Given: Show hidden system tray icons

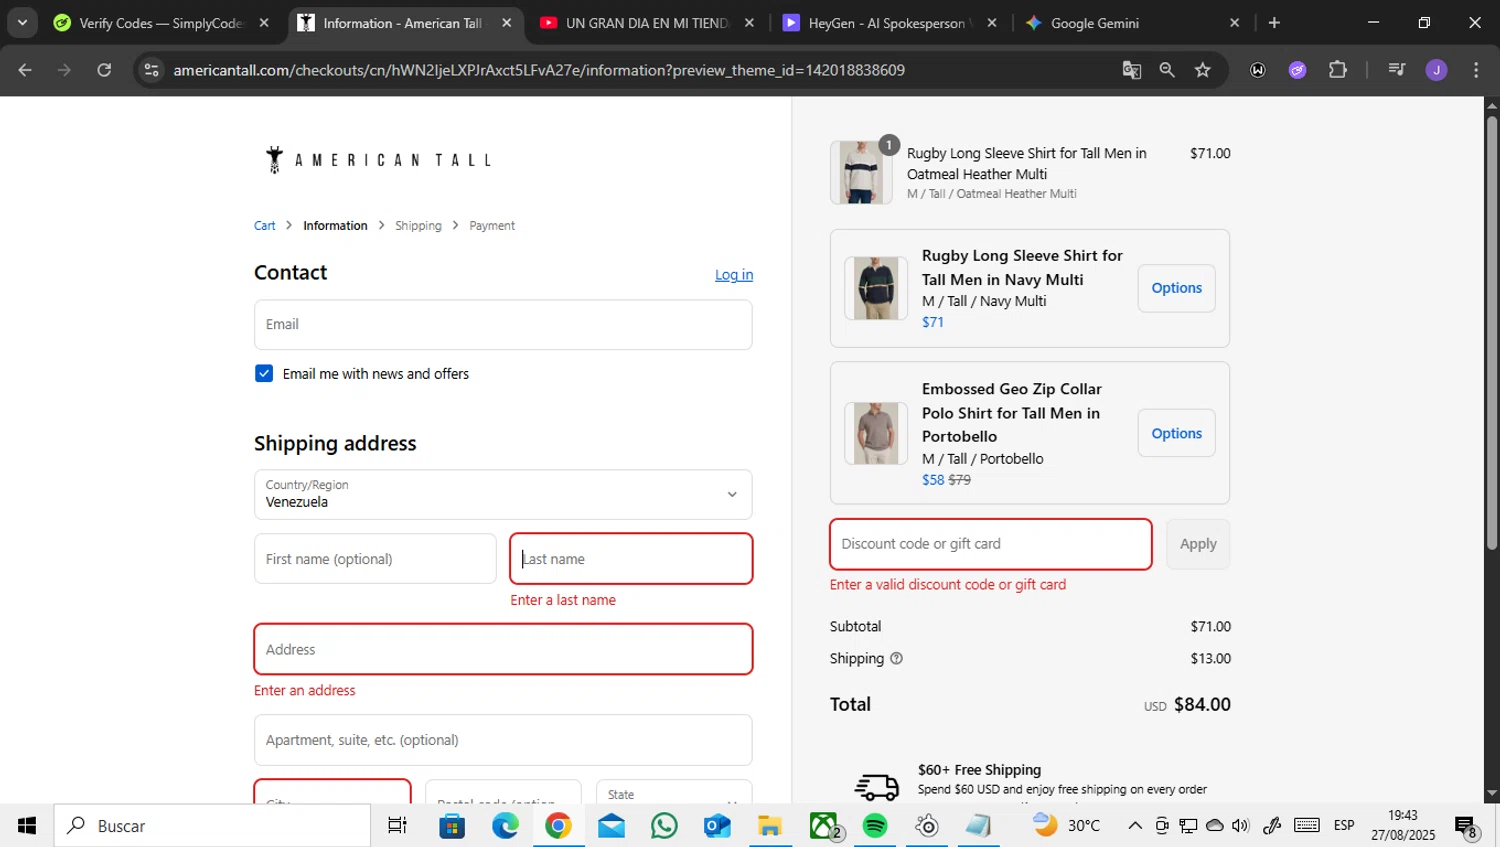Looking at the screenshot, I should pos(1135,826).
